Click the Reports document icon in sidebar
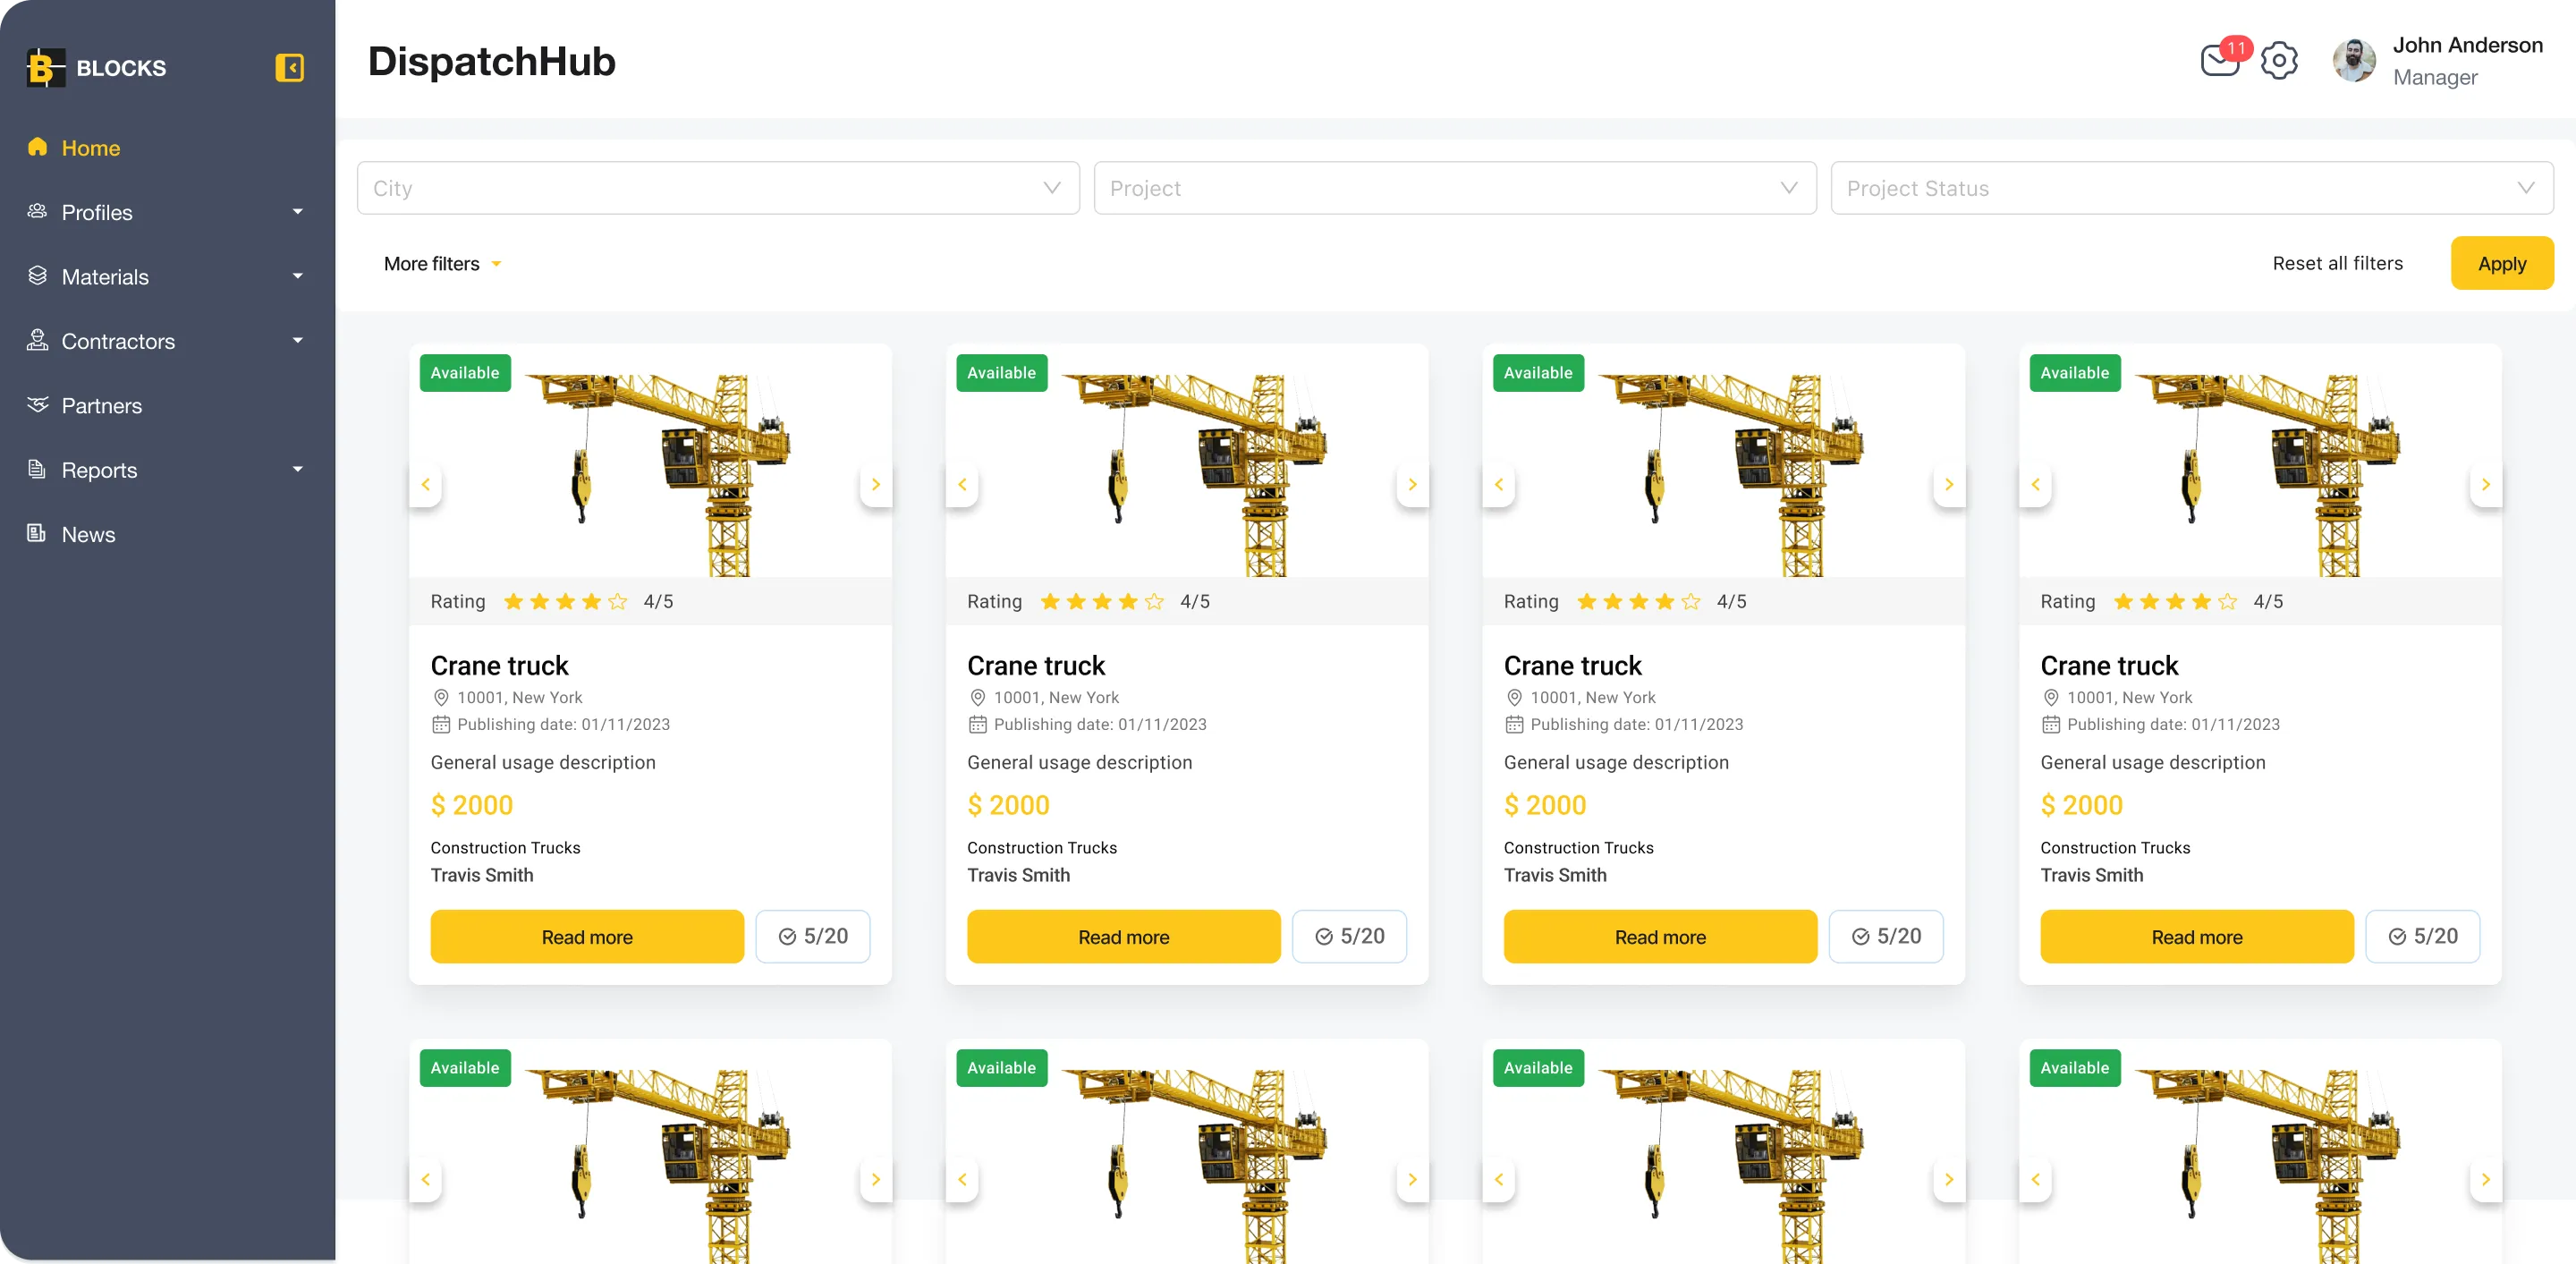 [37, 469]
